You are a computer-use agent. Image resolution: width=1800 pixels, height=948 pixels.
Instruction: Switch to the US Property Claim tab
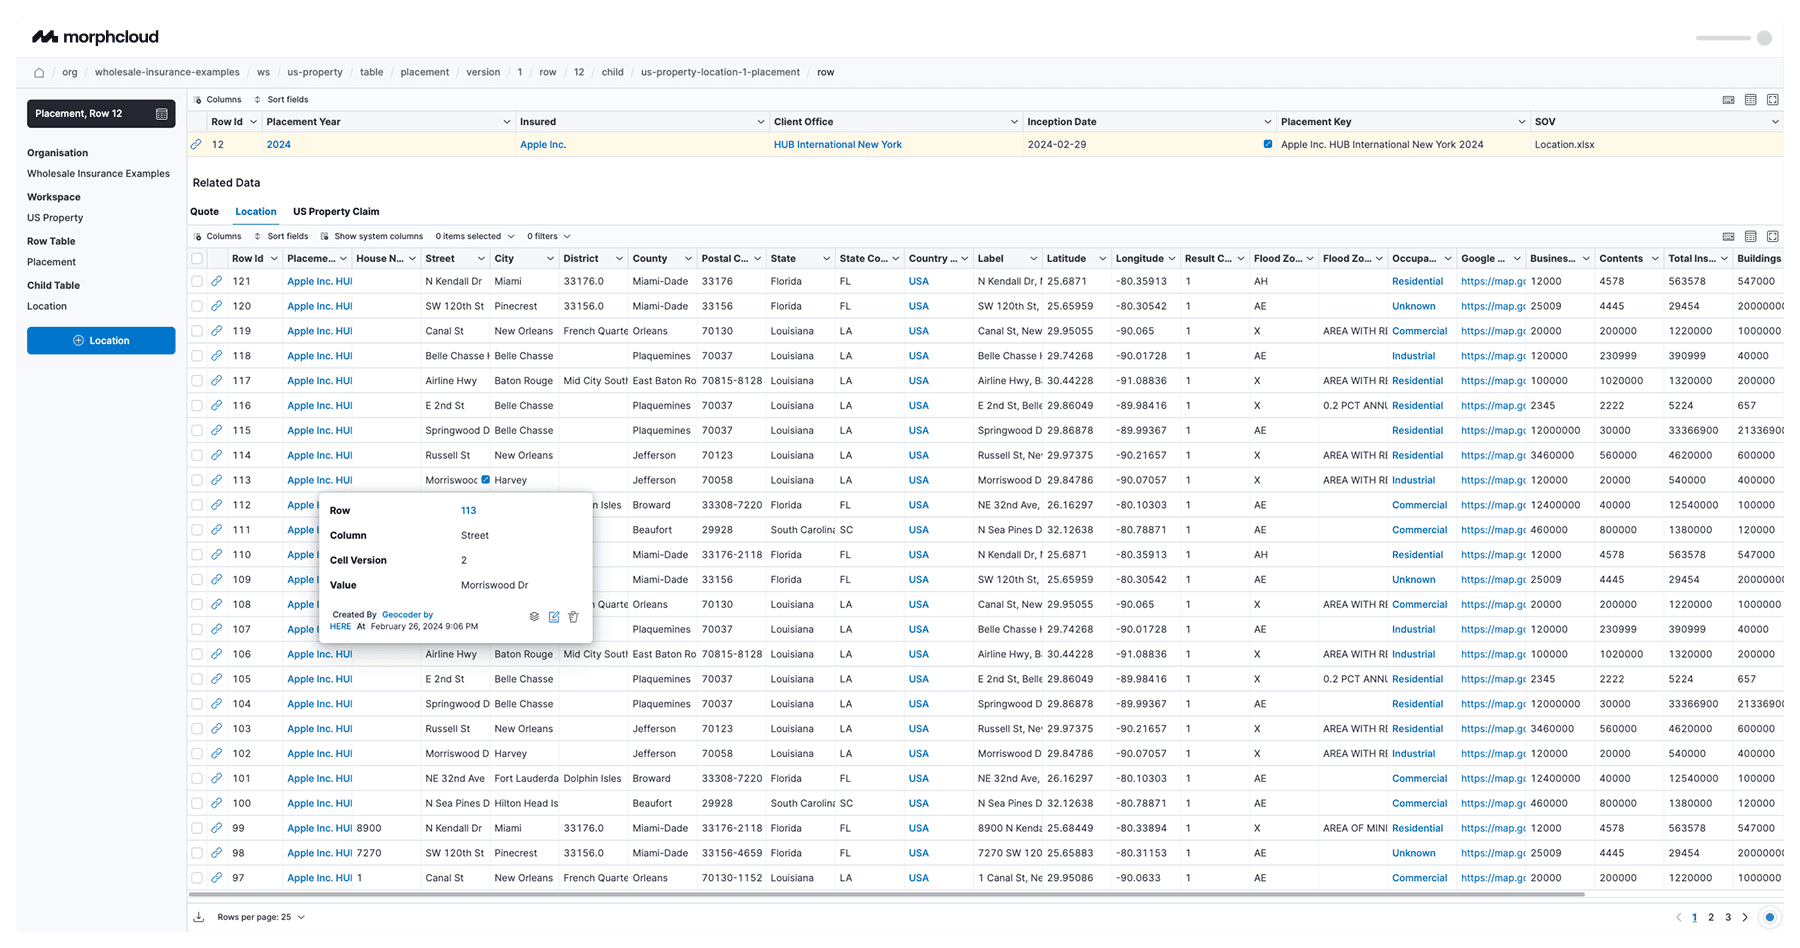tap(336, 212)
